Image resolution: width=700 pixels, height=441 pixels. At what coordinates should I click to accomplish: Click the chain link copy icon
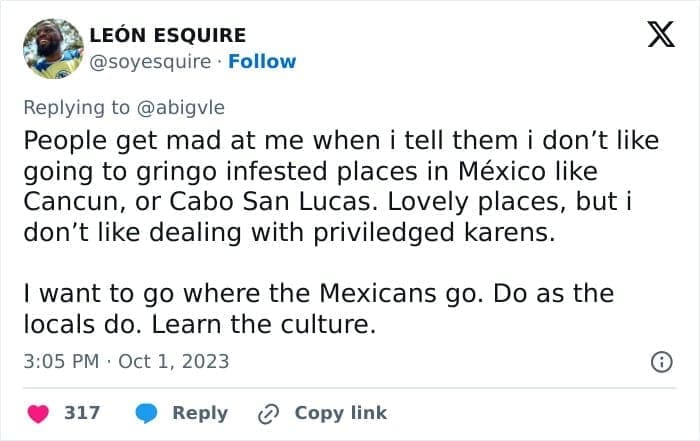pyautogui.click(x=268, y=412)
